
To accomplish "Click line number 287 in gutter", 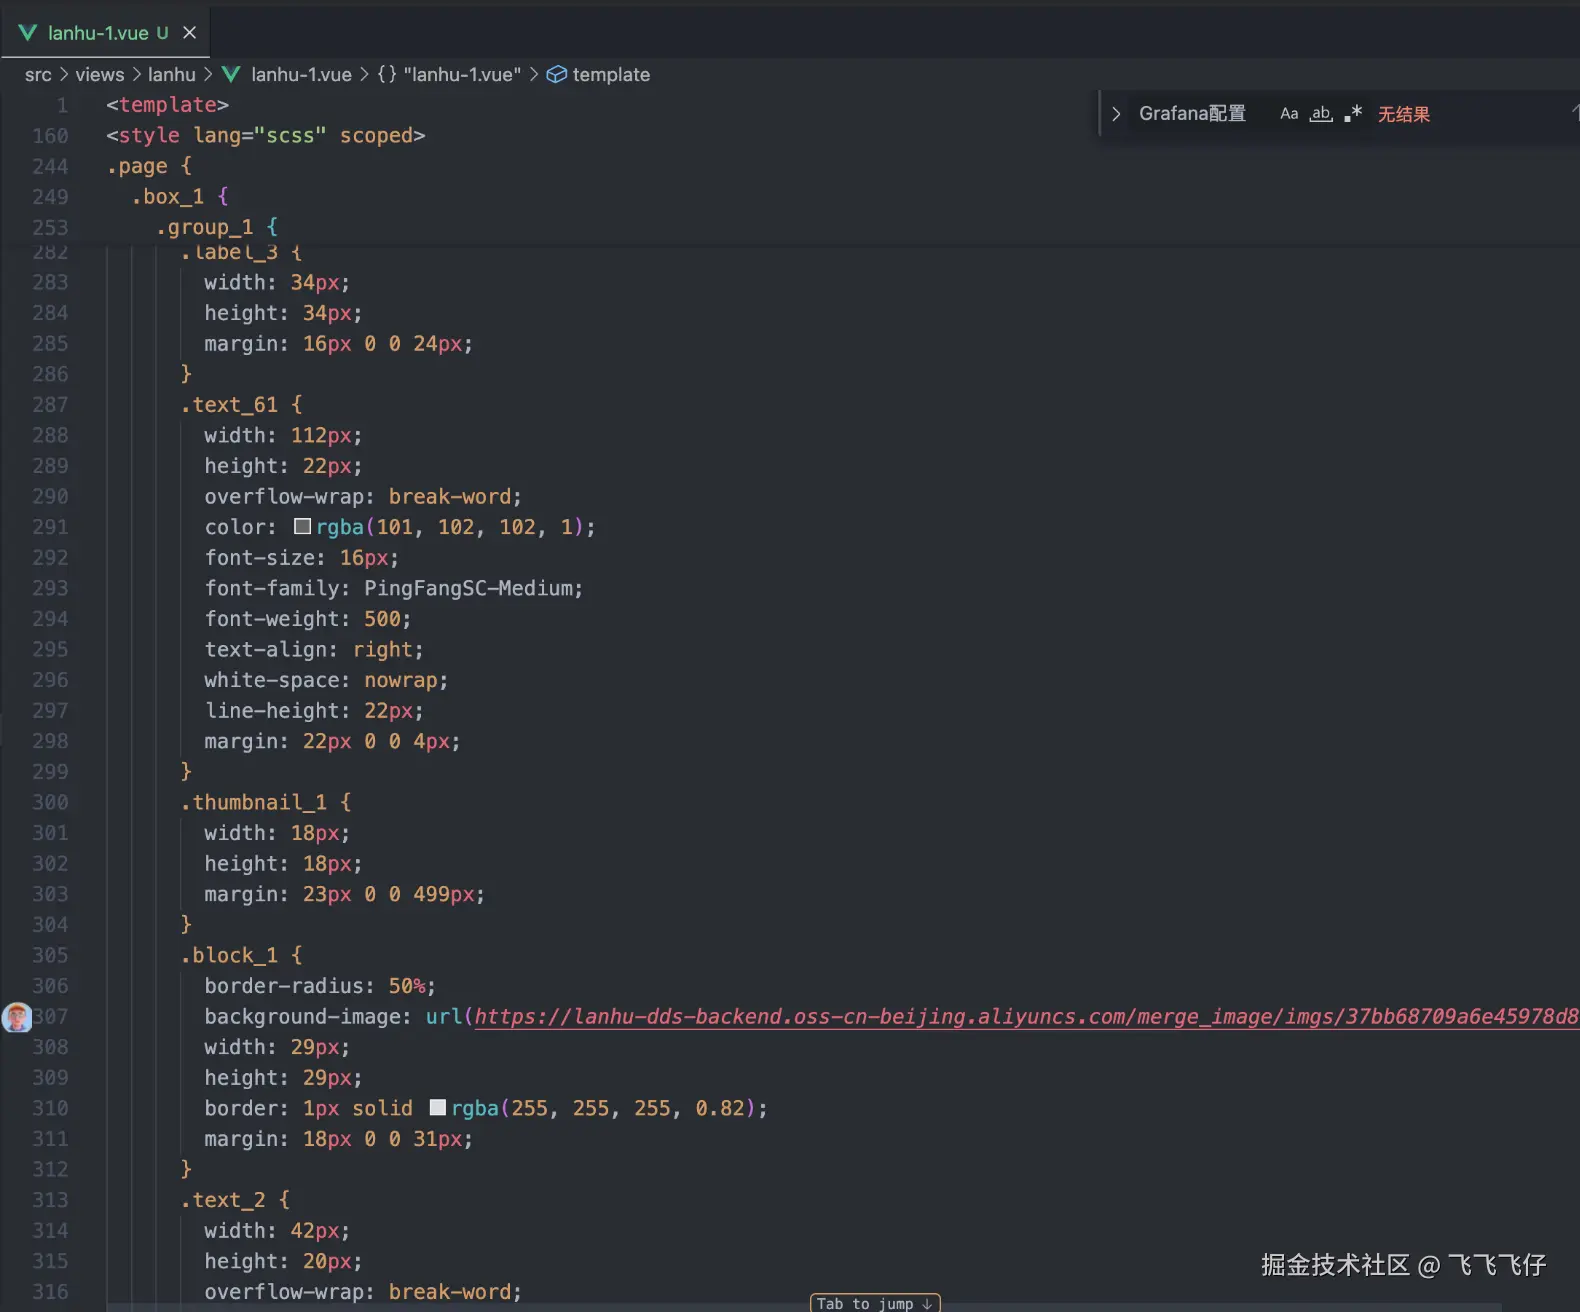I will coord(50,405).
